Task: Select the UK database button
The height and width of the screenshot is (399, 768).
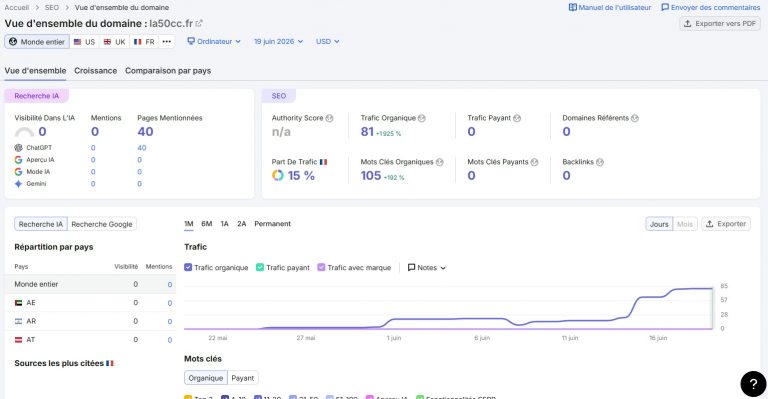Action: [115, 42]
